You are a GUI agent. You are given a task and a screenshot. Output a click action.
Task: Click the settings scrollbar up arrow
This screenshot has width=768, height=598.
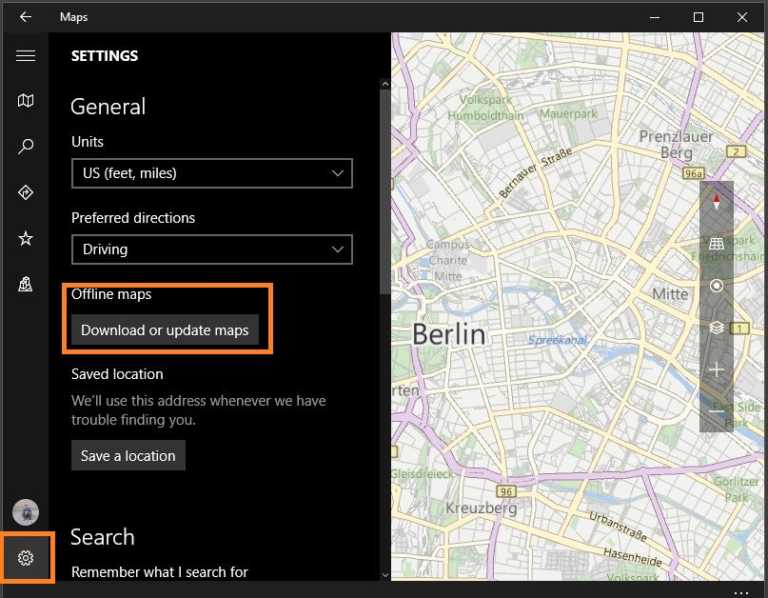[385, 84]
